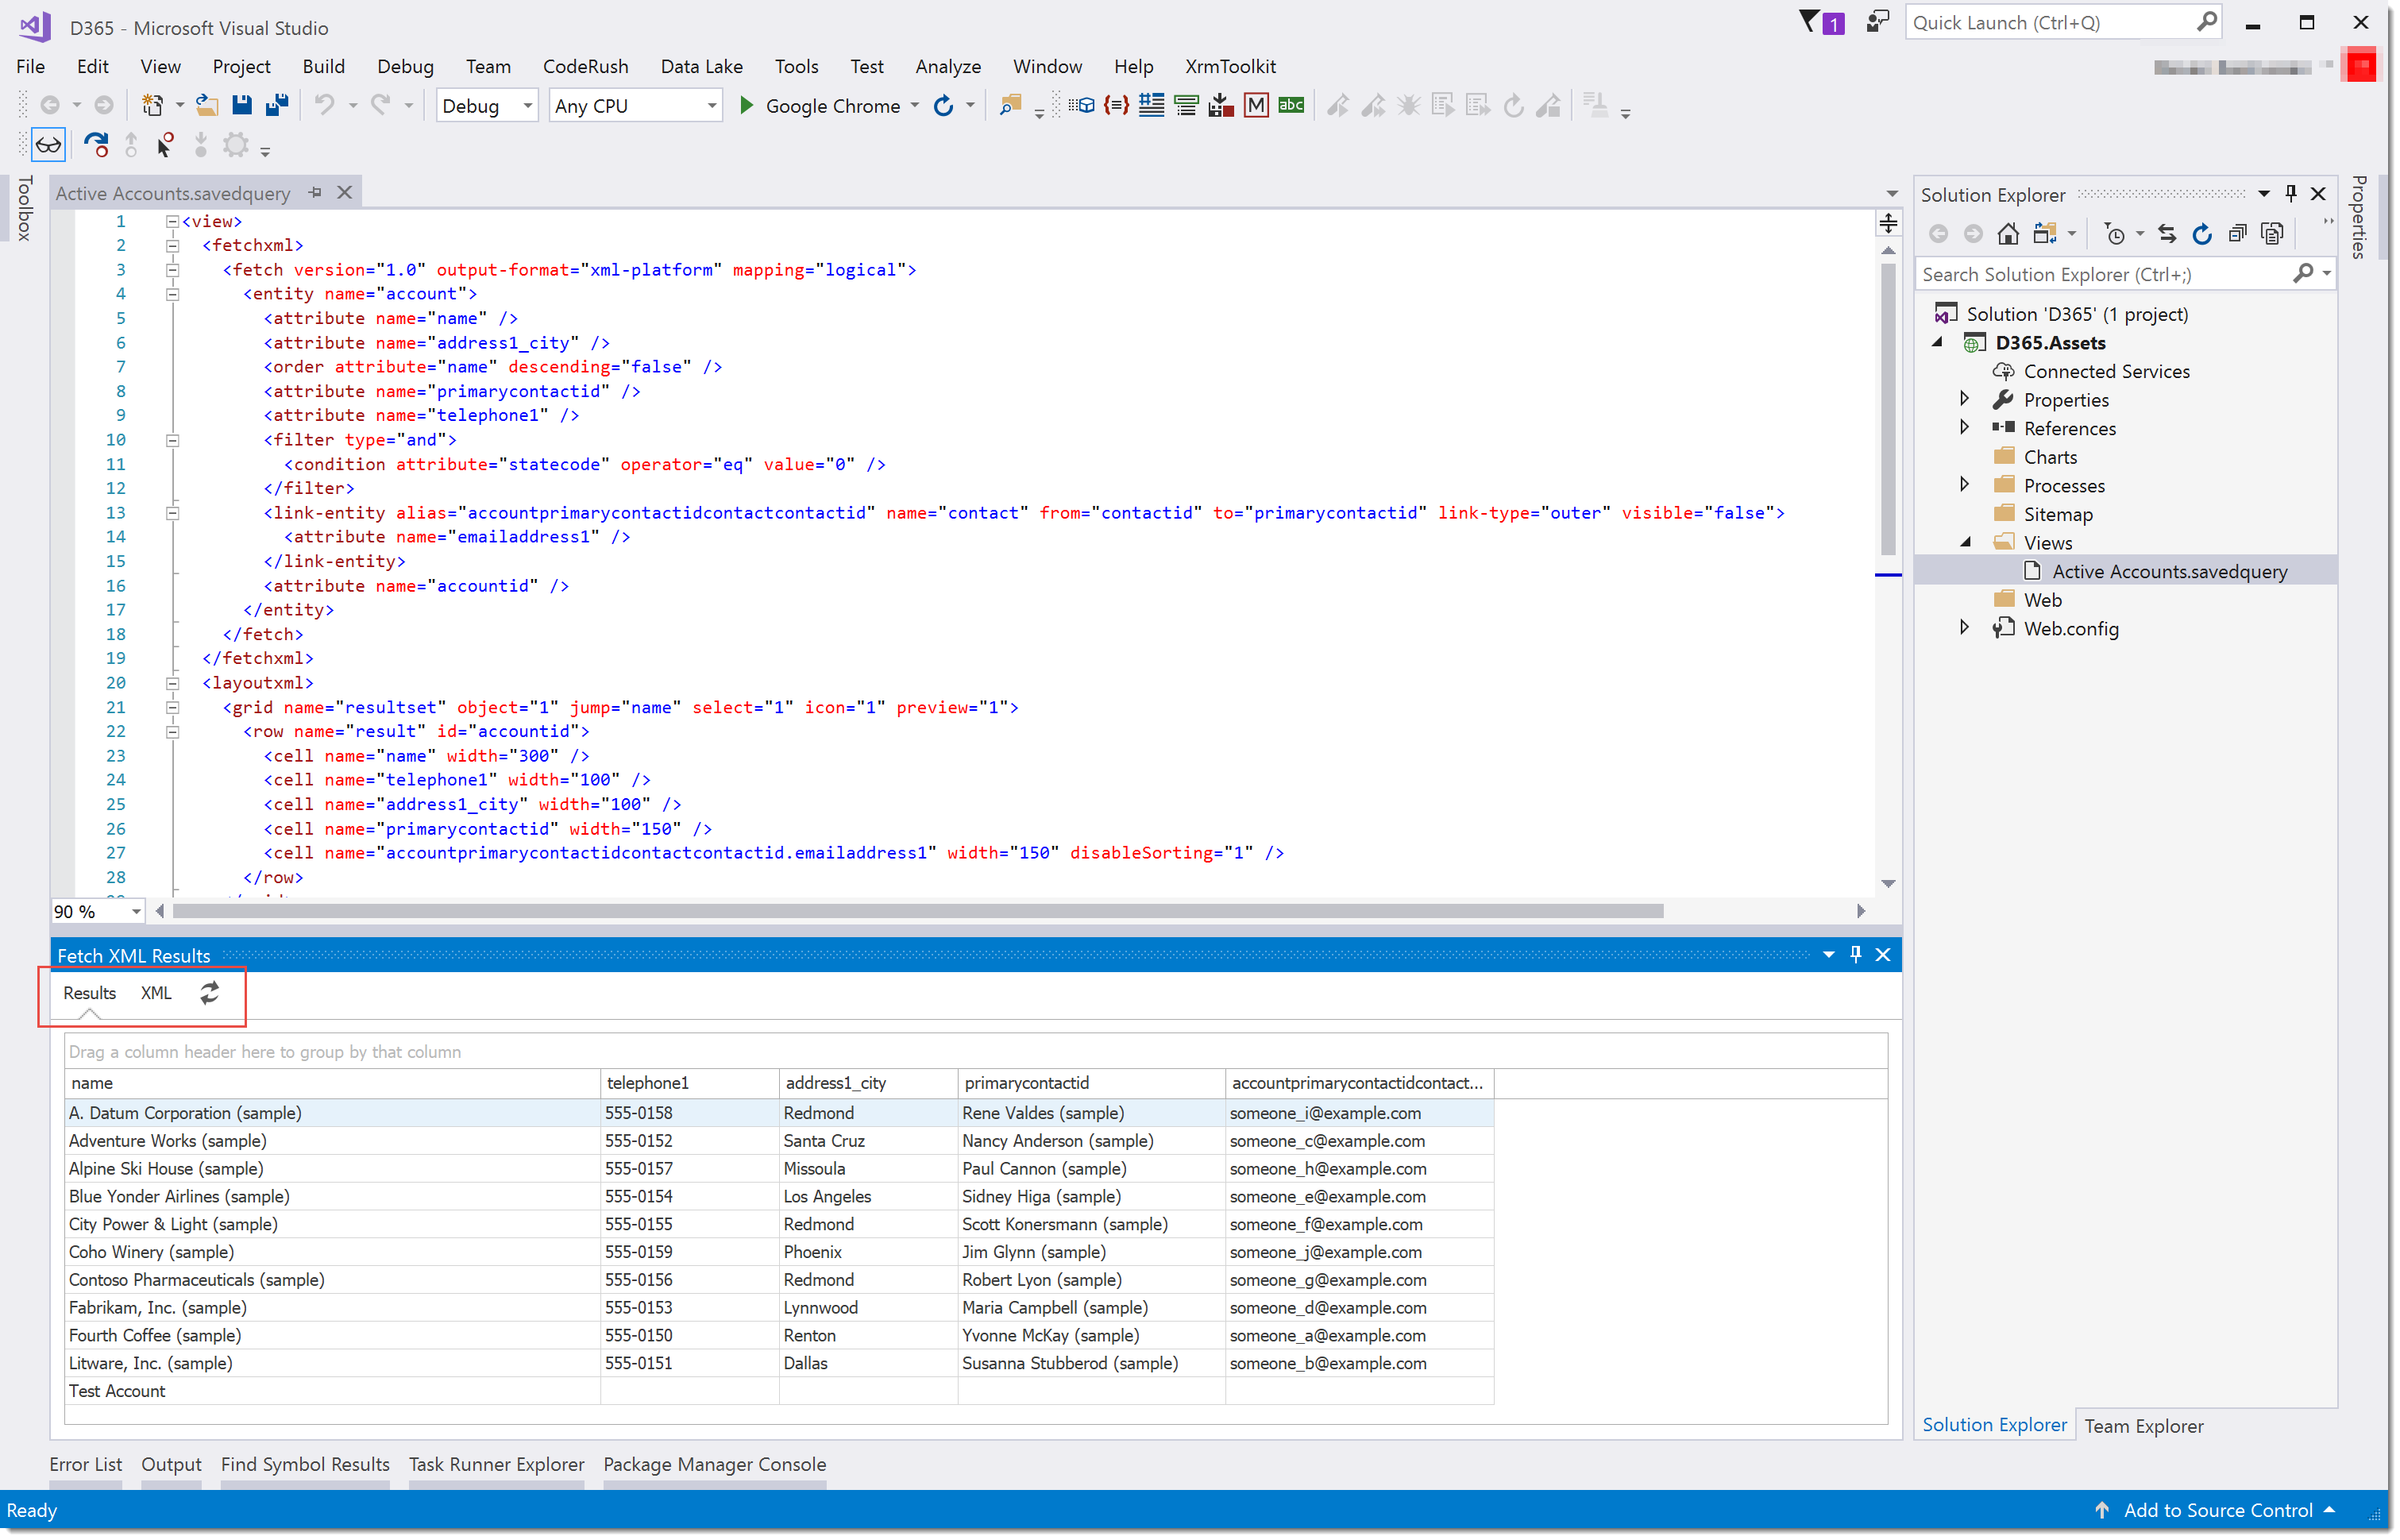Pin the Solution Explorer panel

point(2291,193)
